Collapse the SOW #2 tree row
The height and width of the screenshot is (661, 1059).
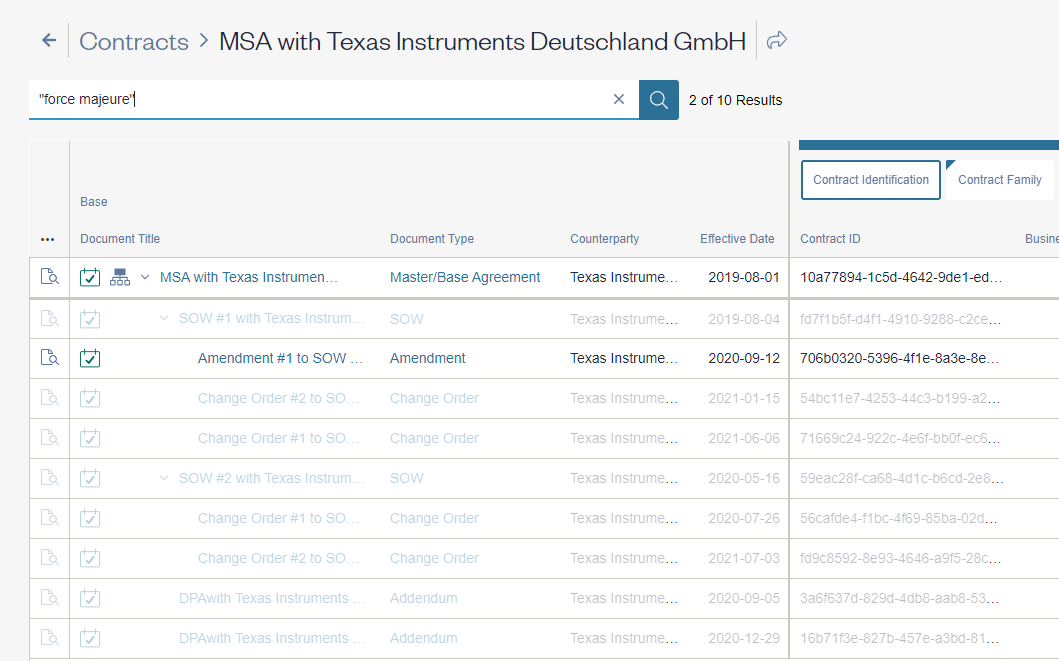click(x=164, y=478)
